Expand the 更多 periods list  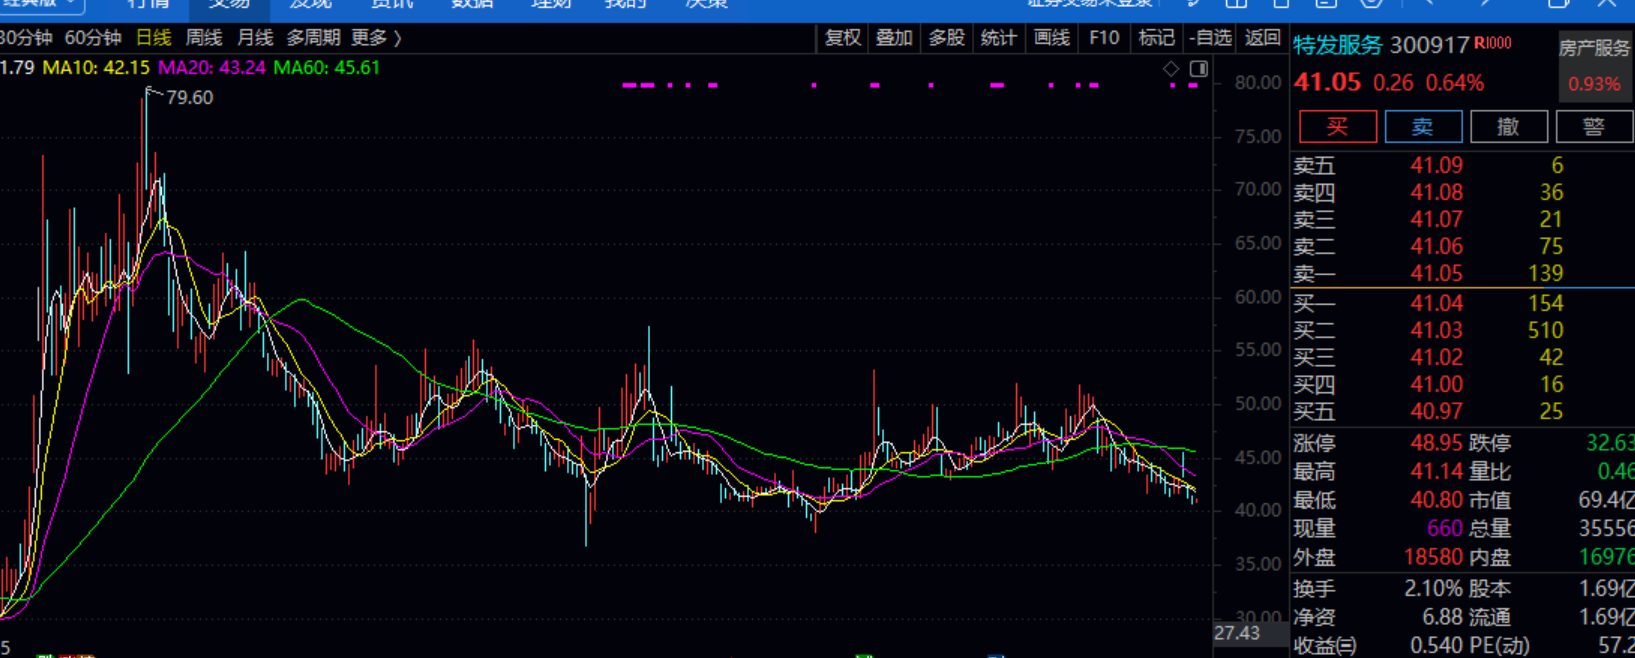pyautogui.click(x=376, y=38)
